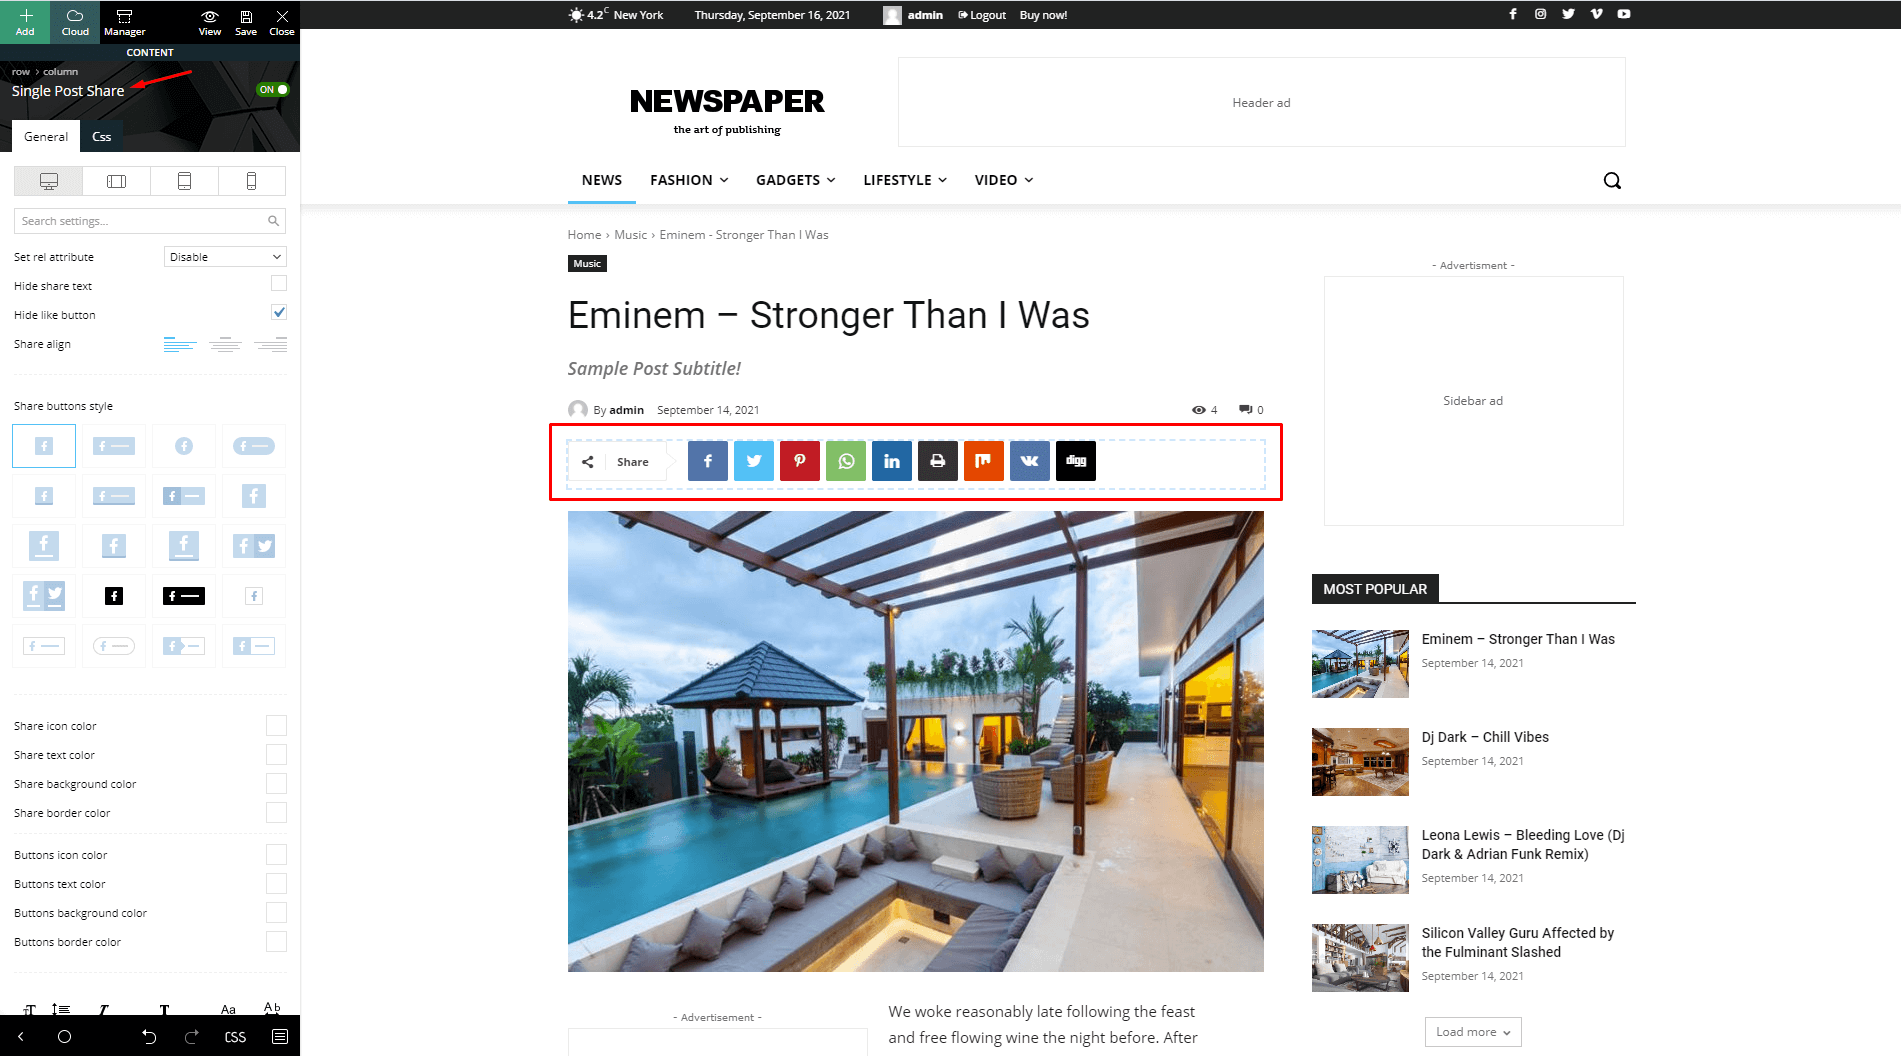Open the Set rel attribute dropdown

225,257
